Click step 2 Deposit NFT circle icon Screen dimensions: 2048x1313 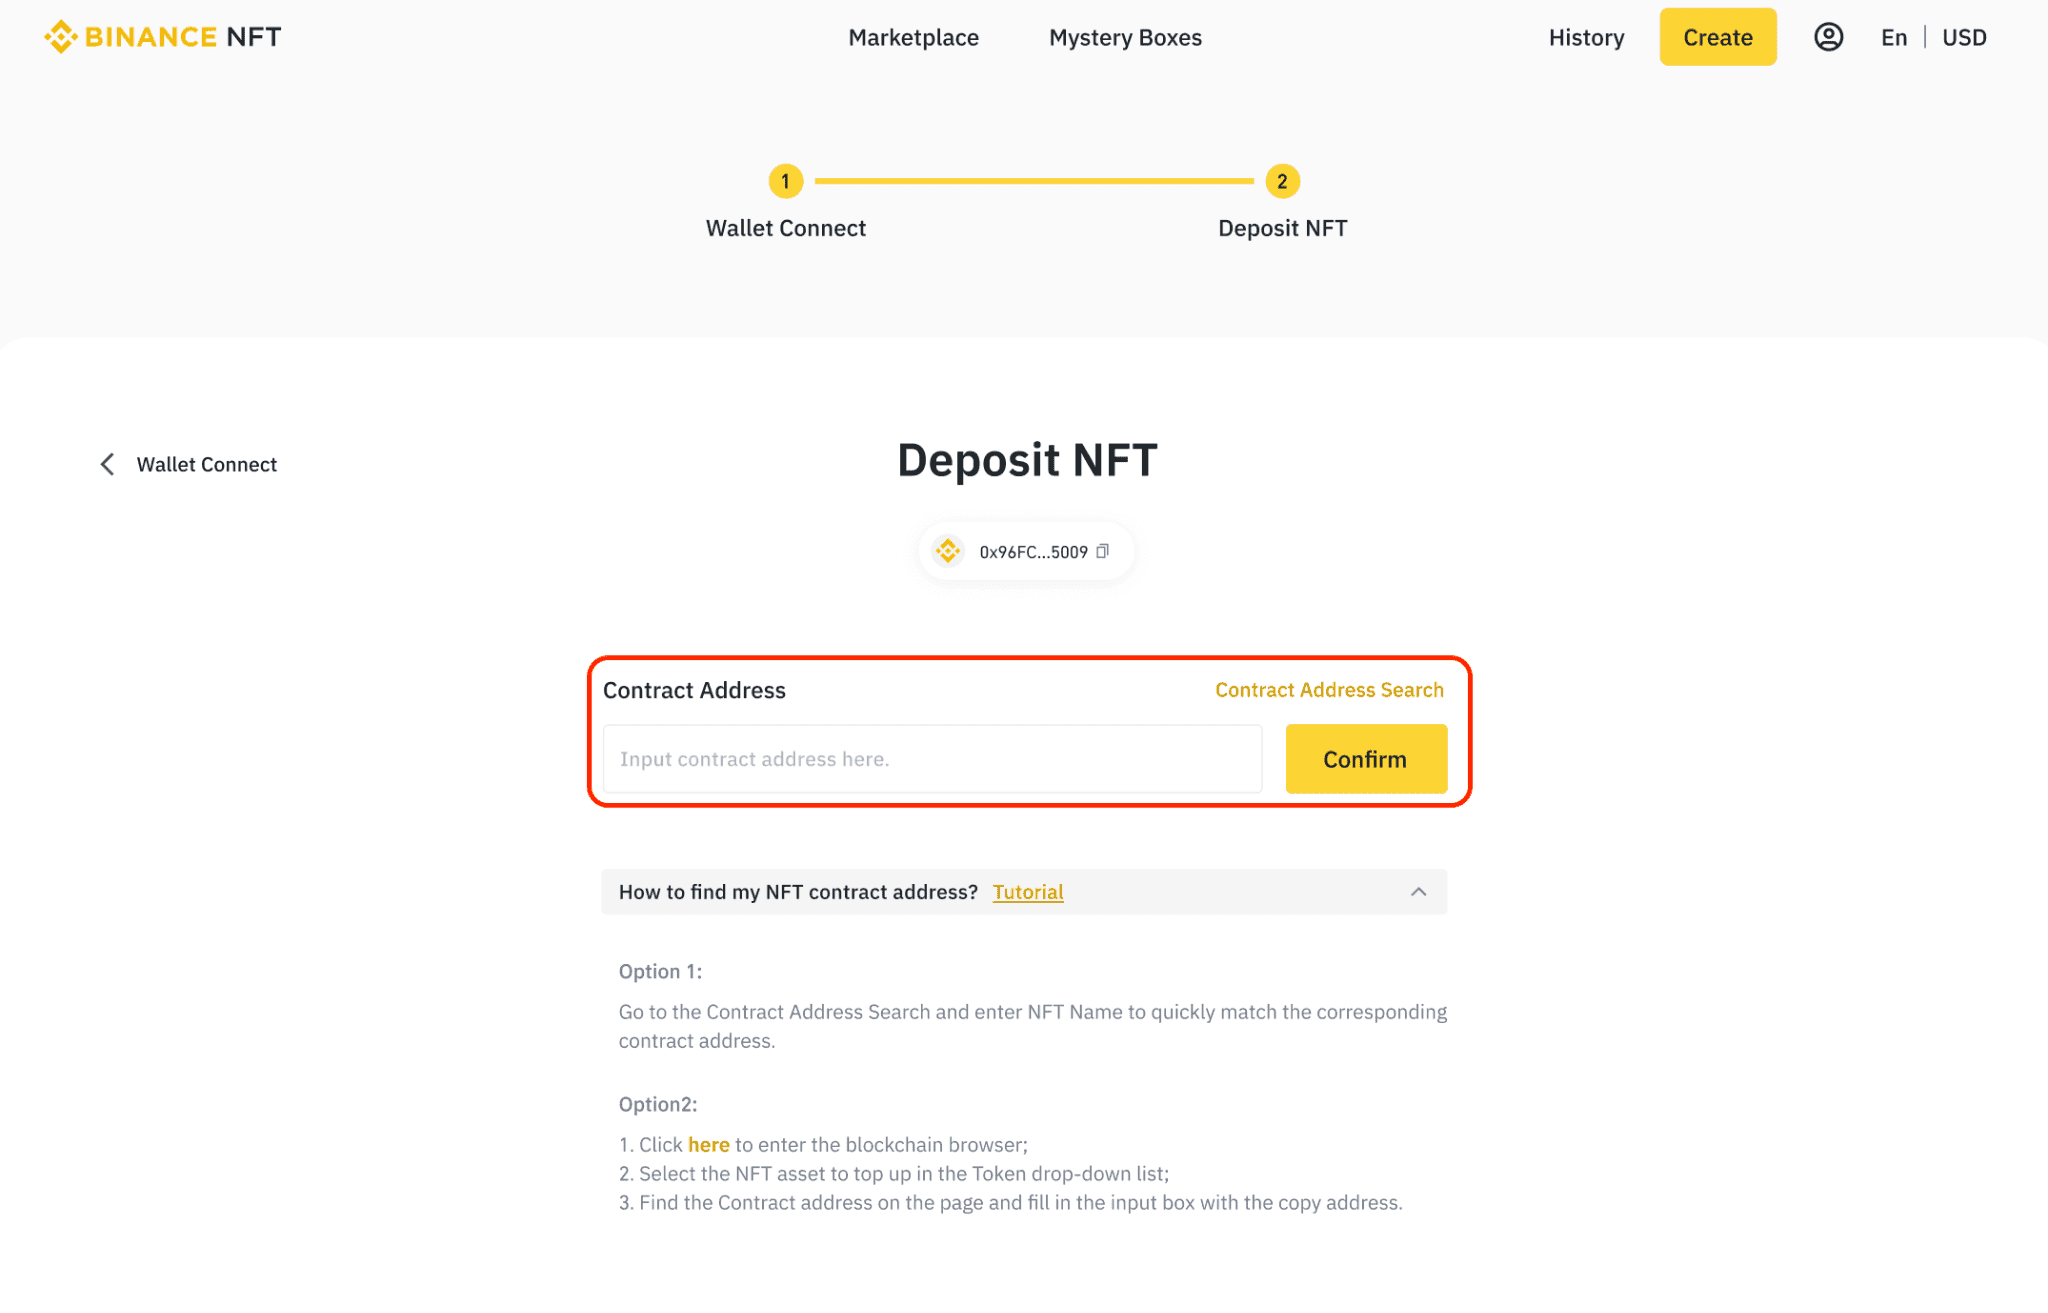coord(1281,181)
